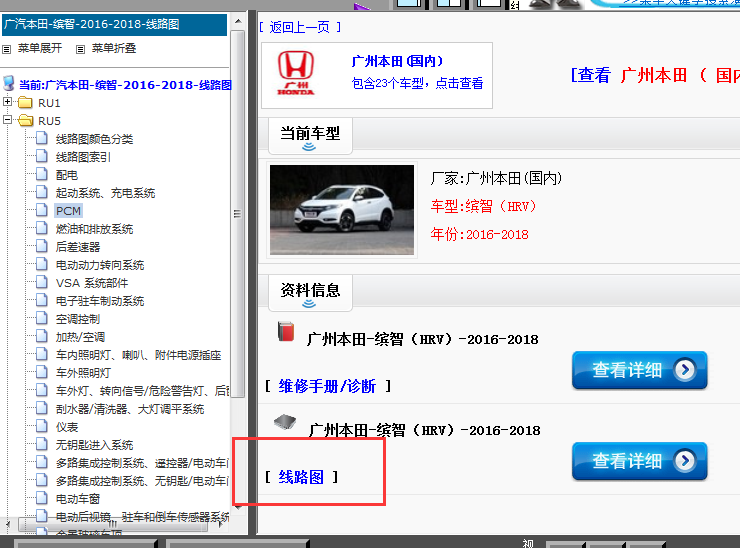Click document icon beside 燃油和排放系统
Screen dimensions: 740x548
pos(42,228)
